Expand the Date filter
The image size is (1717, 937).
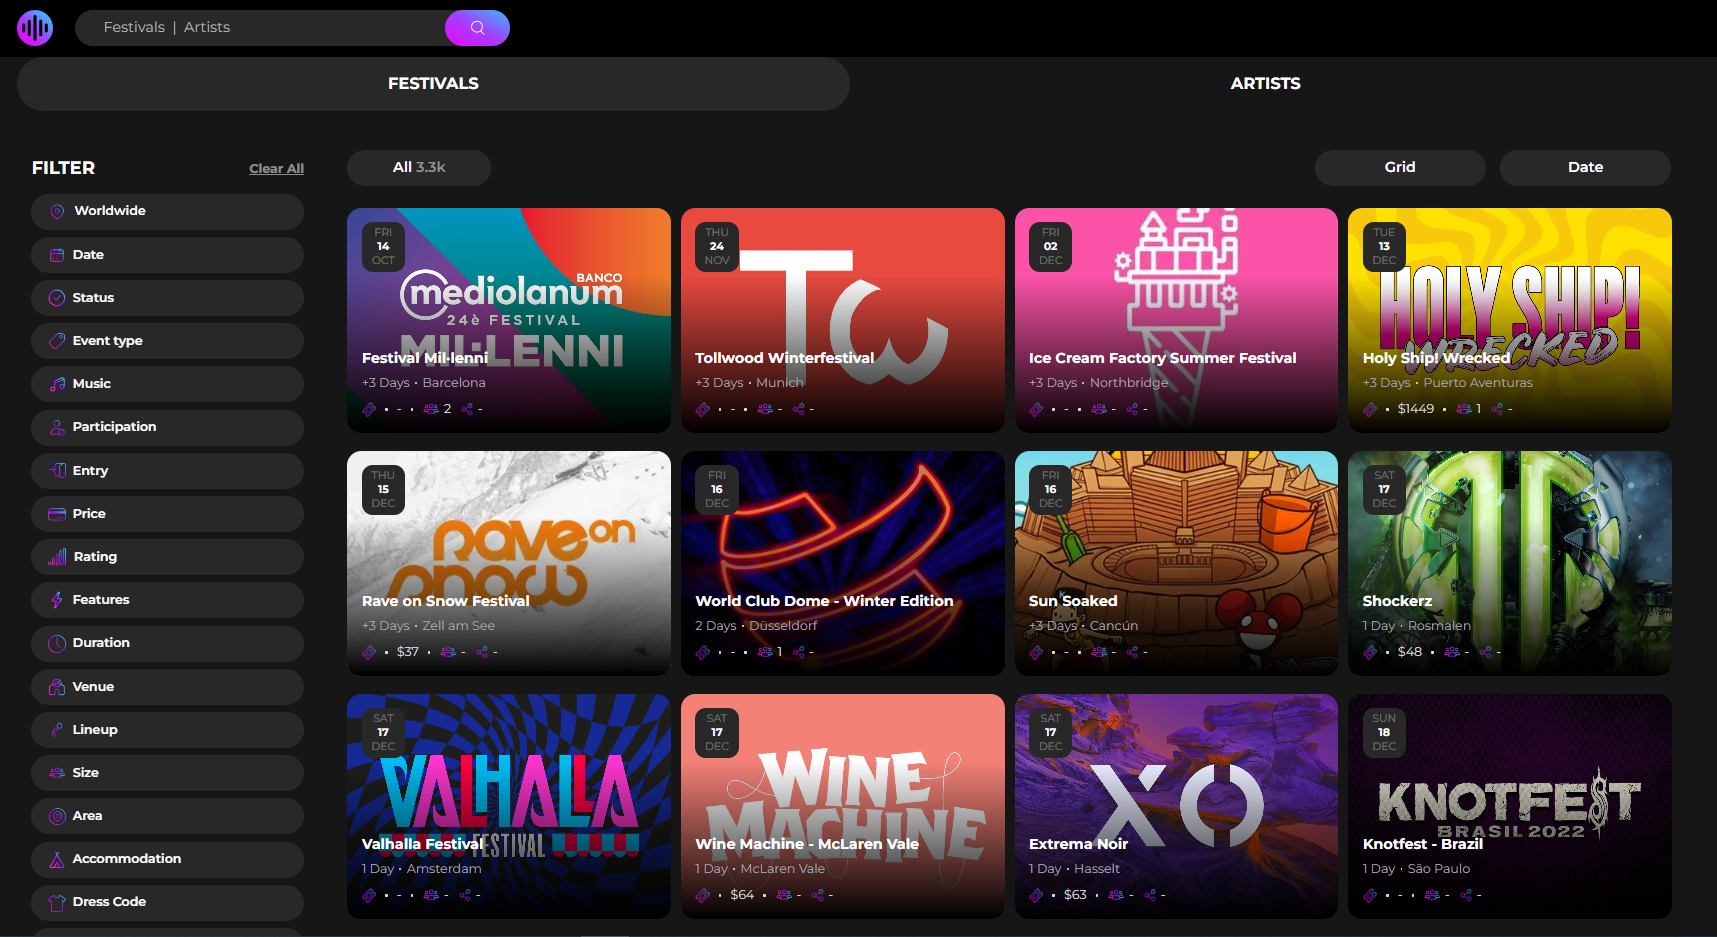point(167,255)
